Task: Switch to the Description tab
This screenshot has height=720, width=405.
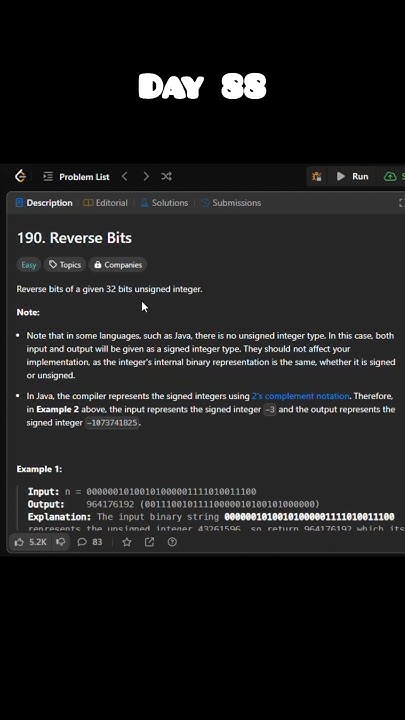Action: point(44,202)
